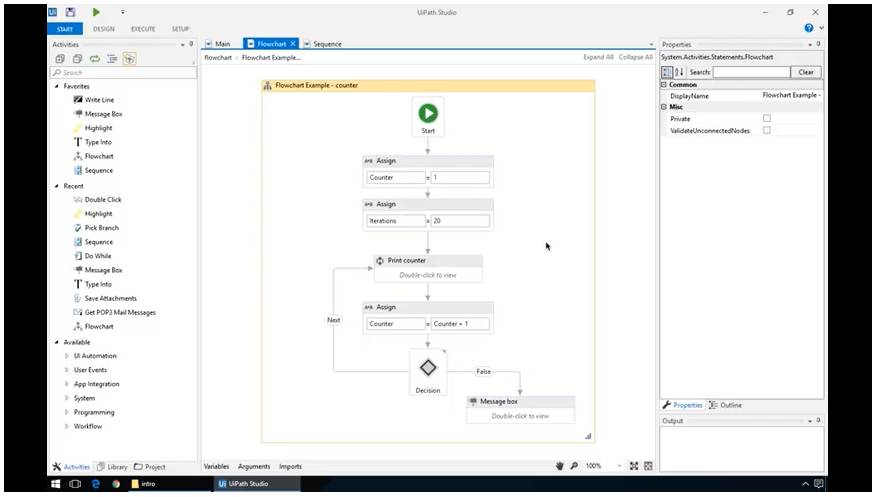Switch to the Properties panel tab
Viewport: 877px width, 497px height.
point(683,405)
